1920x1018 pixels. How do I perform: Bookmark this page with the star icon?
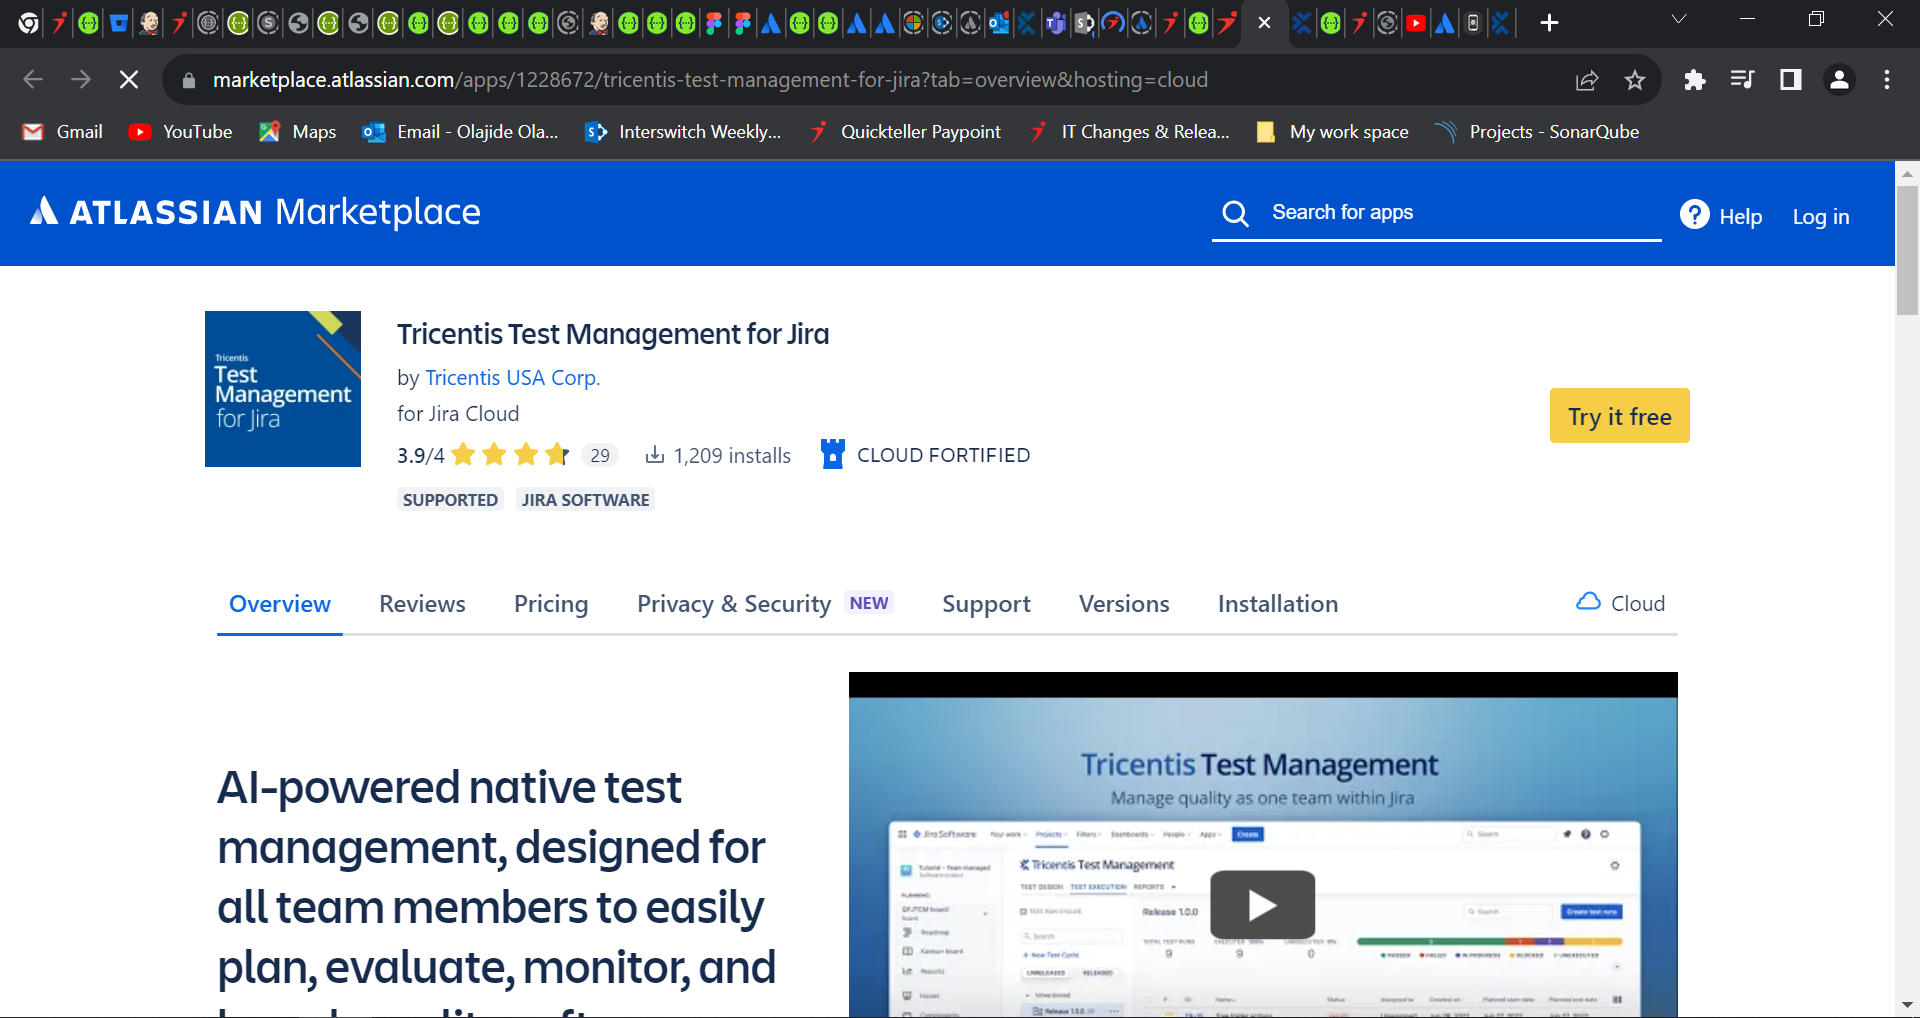tap(1635, 80)
